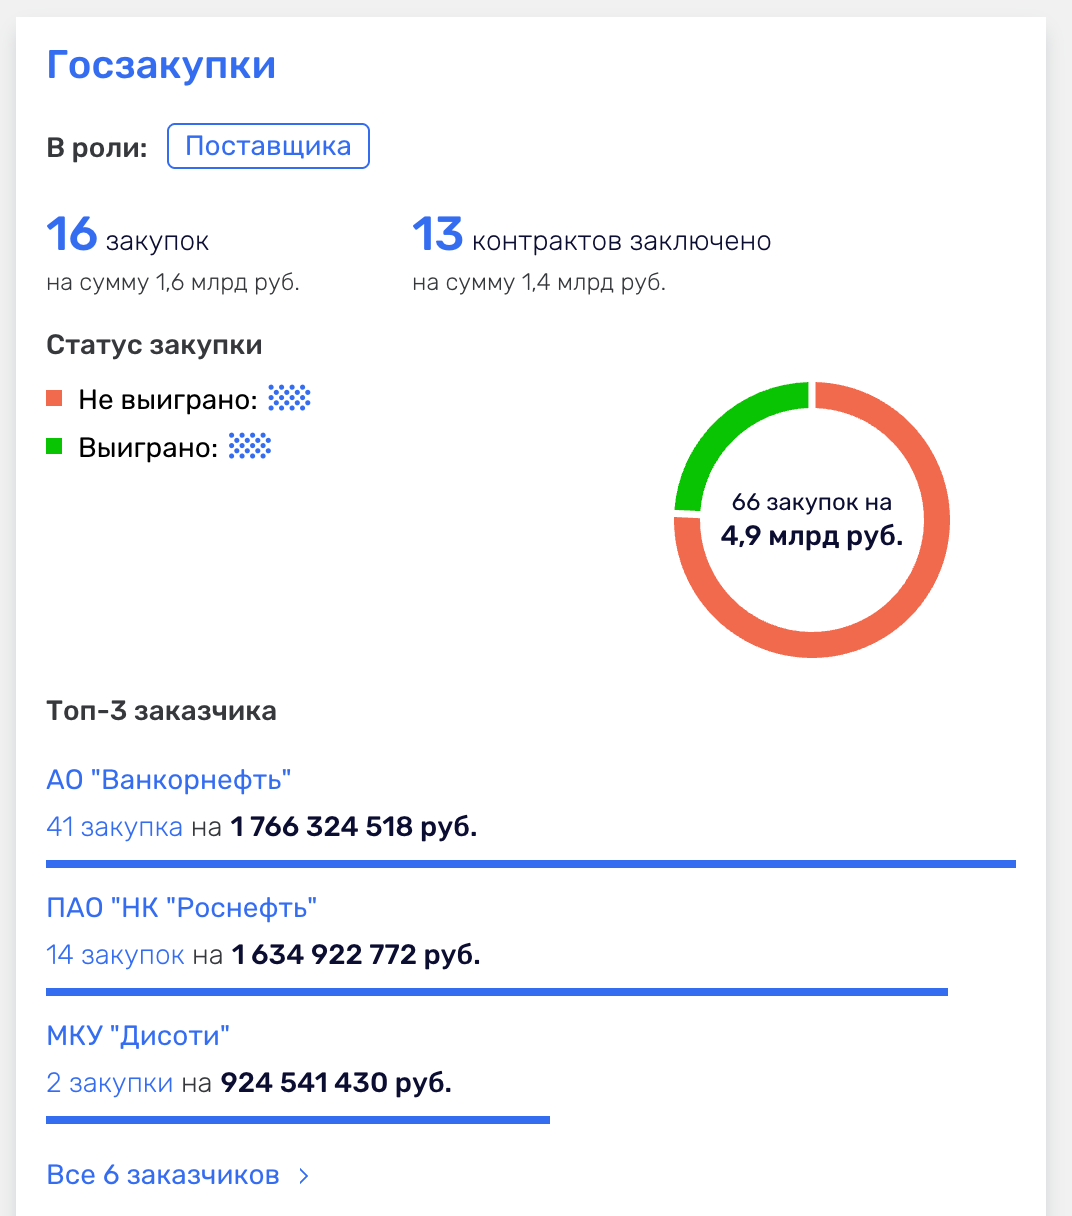
Task: Click the red "Не выиграно" legend square
Action: point(53,396)
